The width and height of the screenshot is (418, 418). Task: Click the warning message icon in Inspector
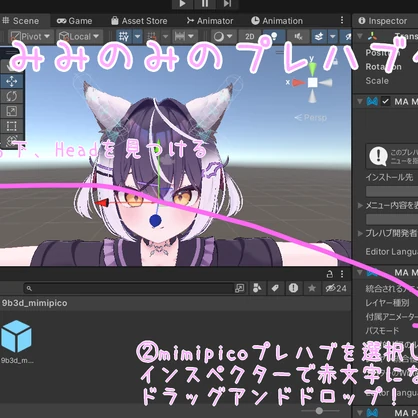[x=378, y=156]
